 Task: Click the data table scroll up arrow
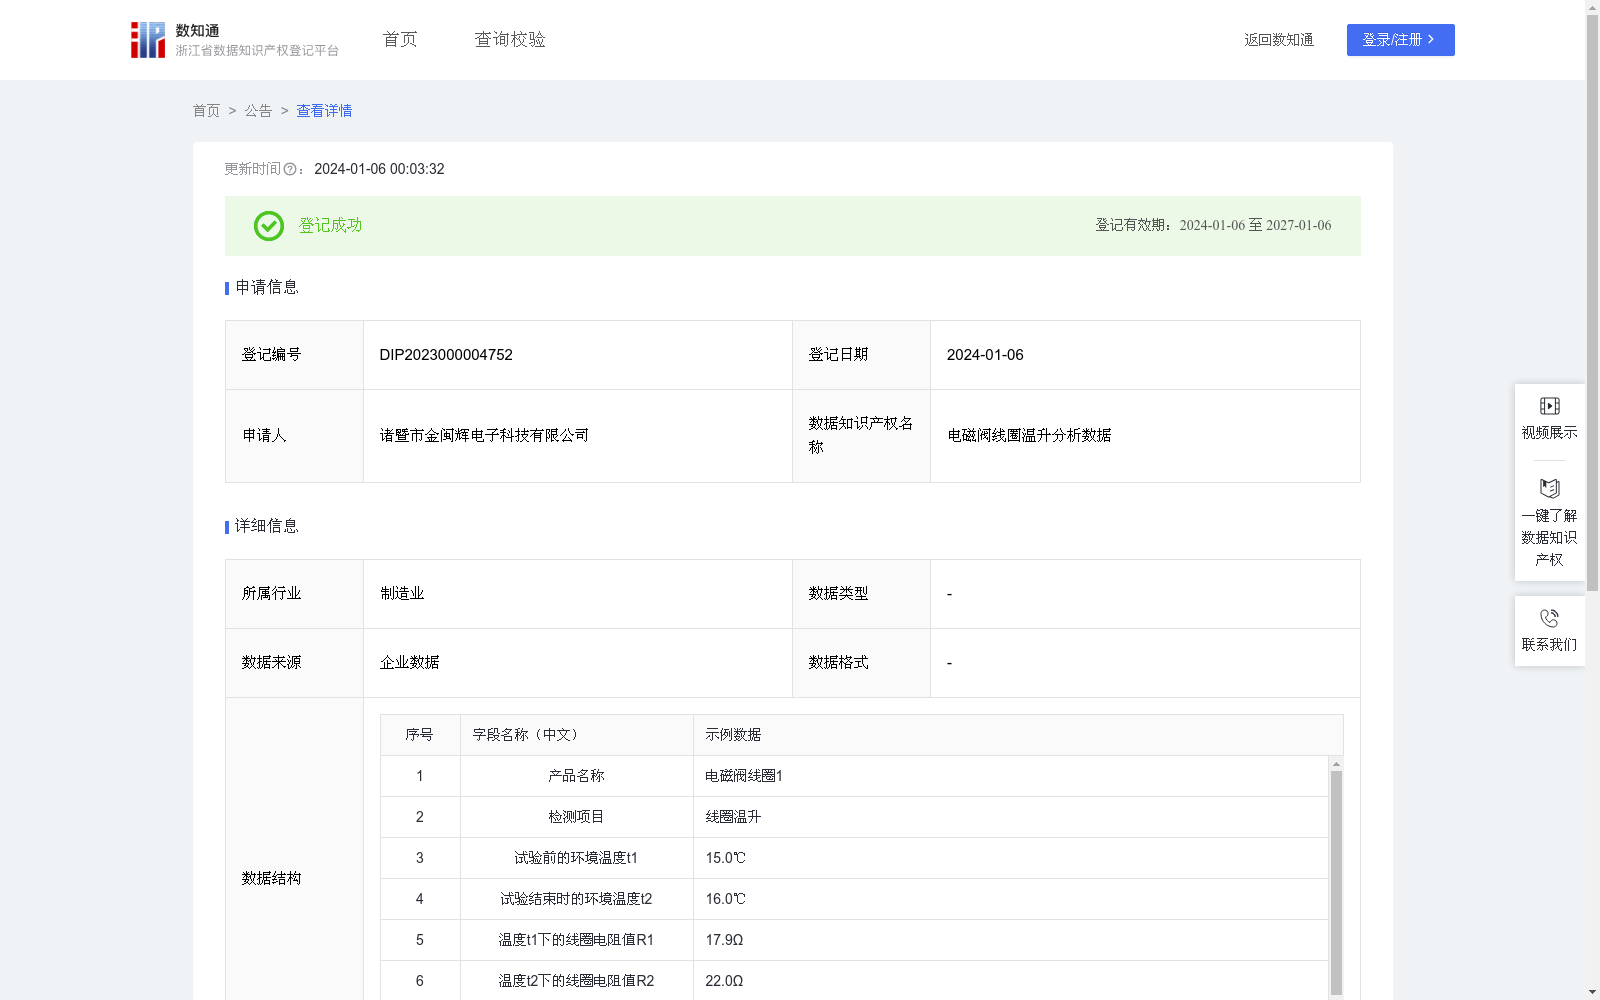pos(1336,764)
